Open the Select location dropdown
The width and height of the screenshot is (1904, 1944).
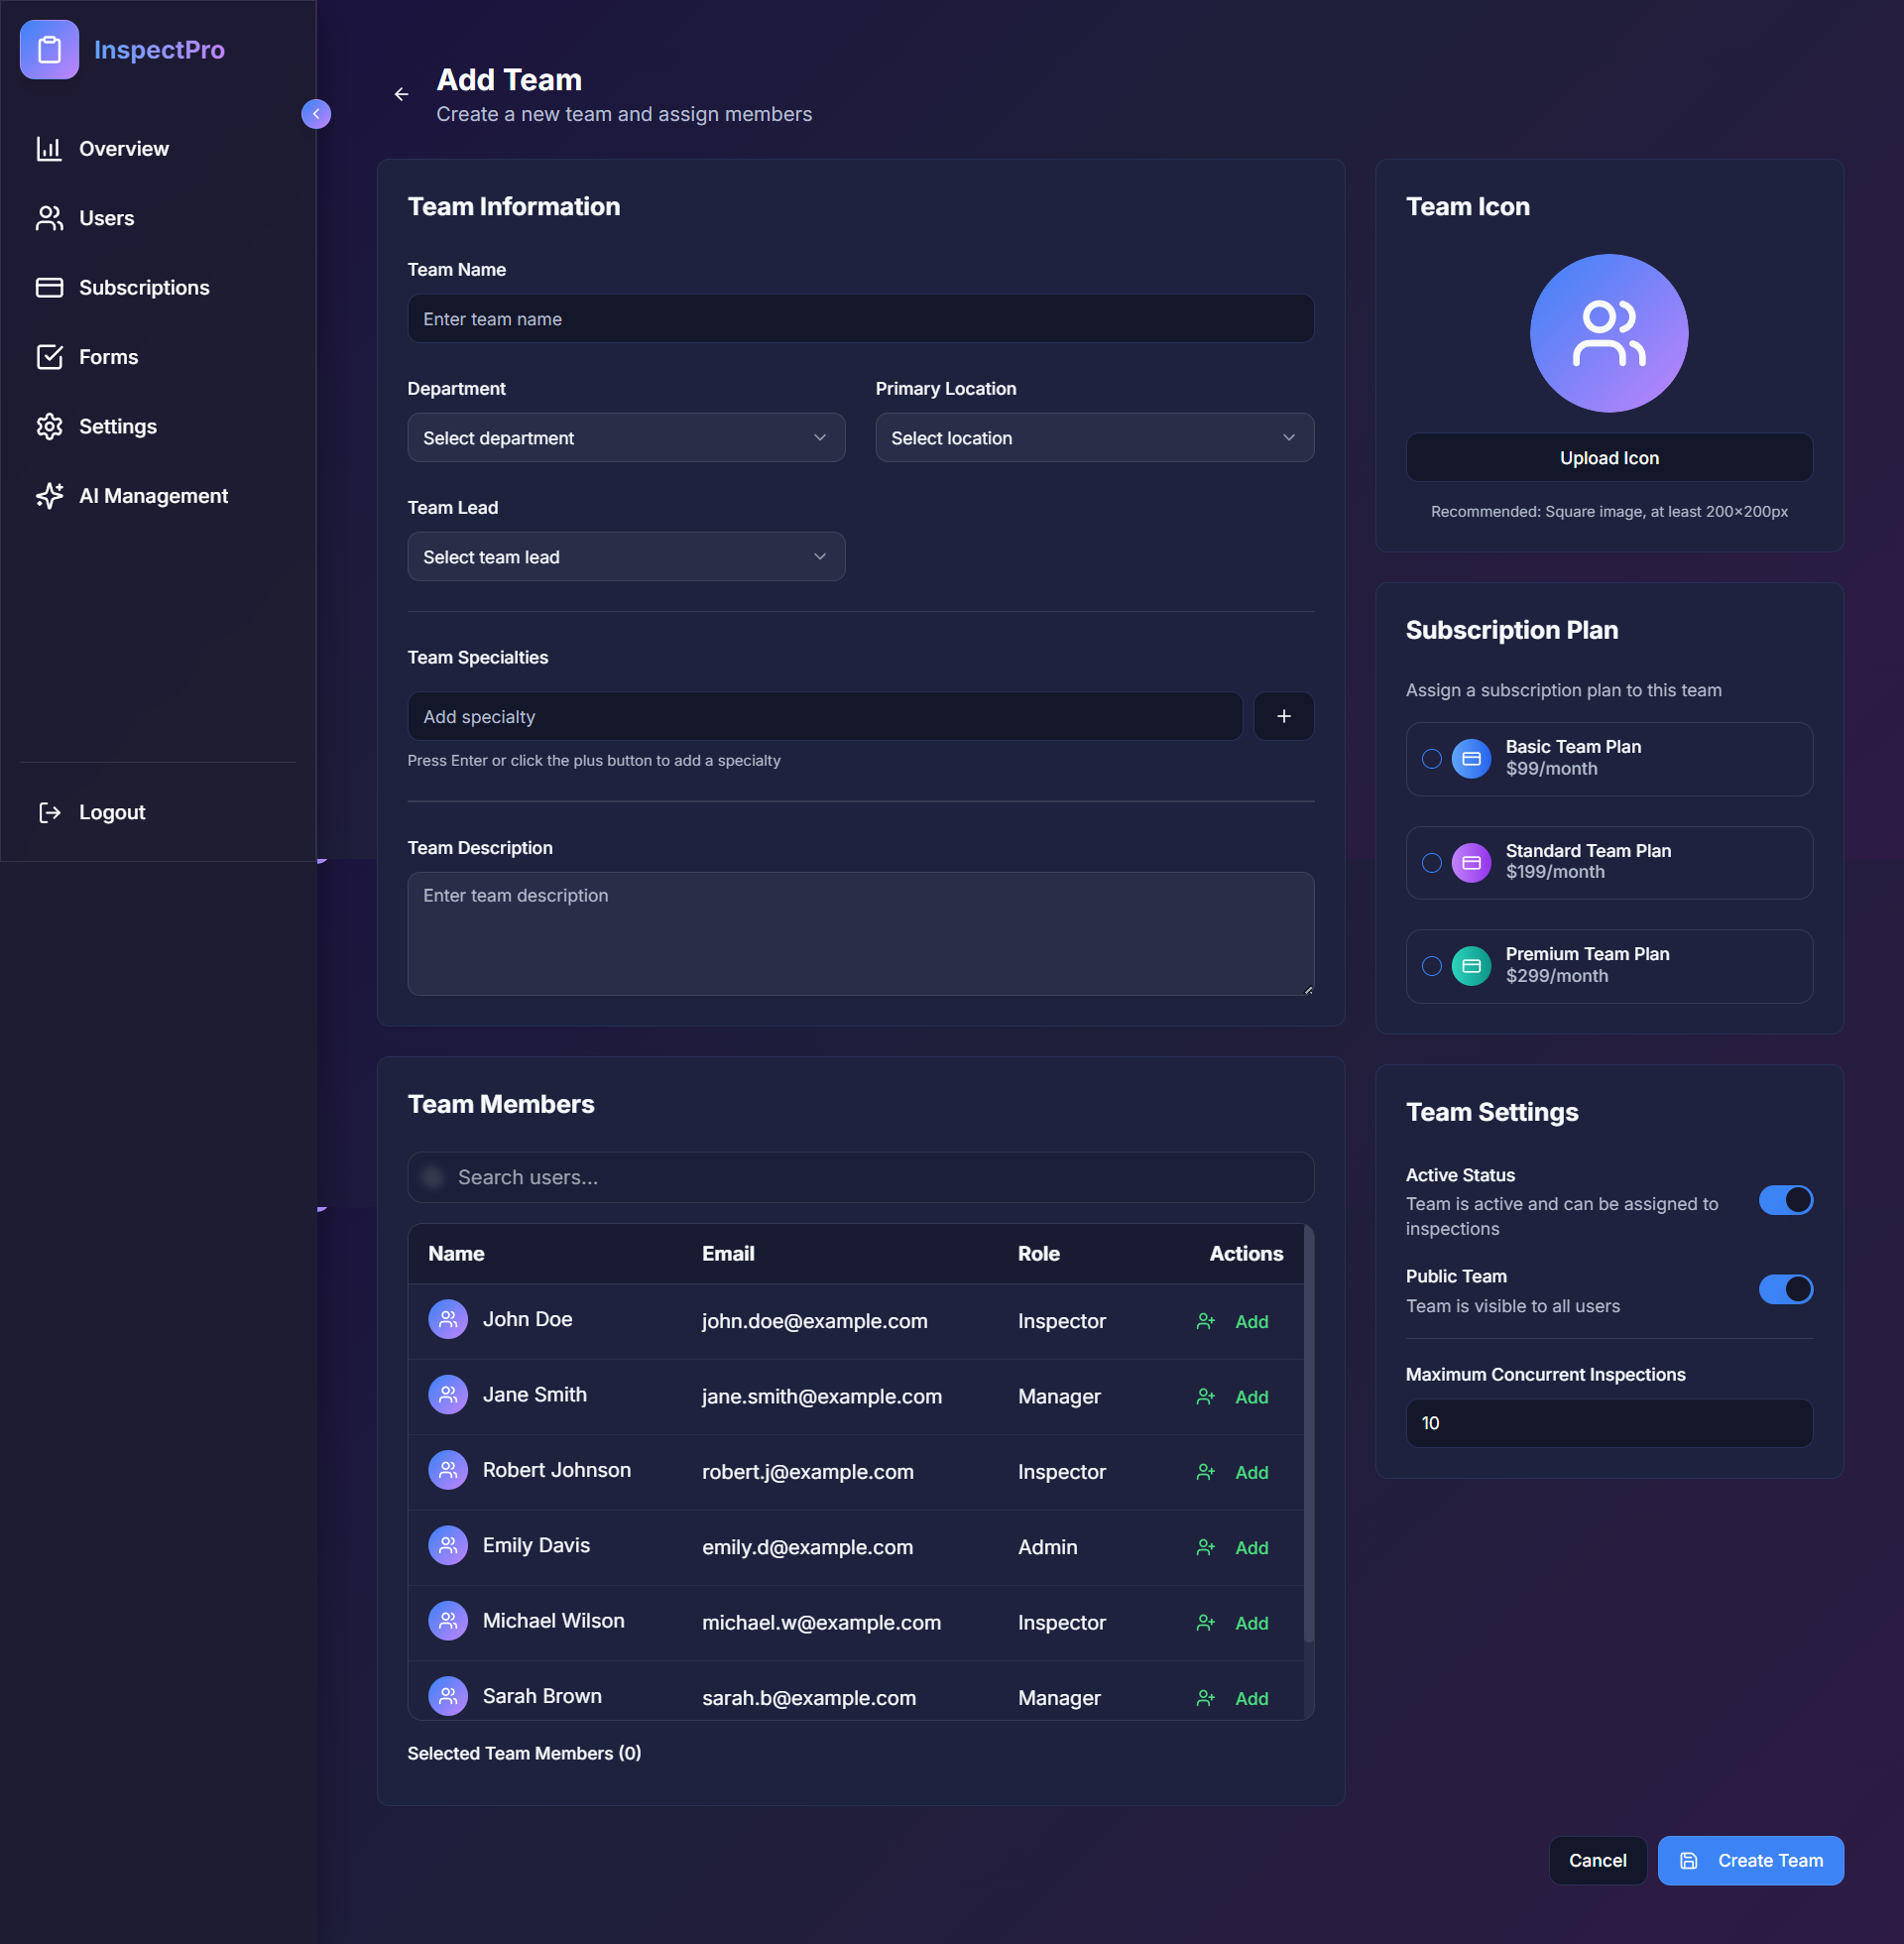click(x=1094, y=438)
